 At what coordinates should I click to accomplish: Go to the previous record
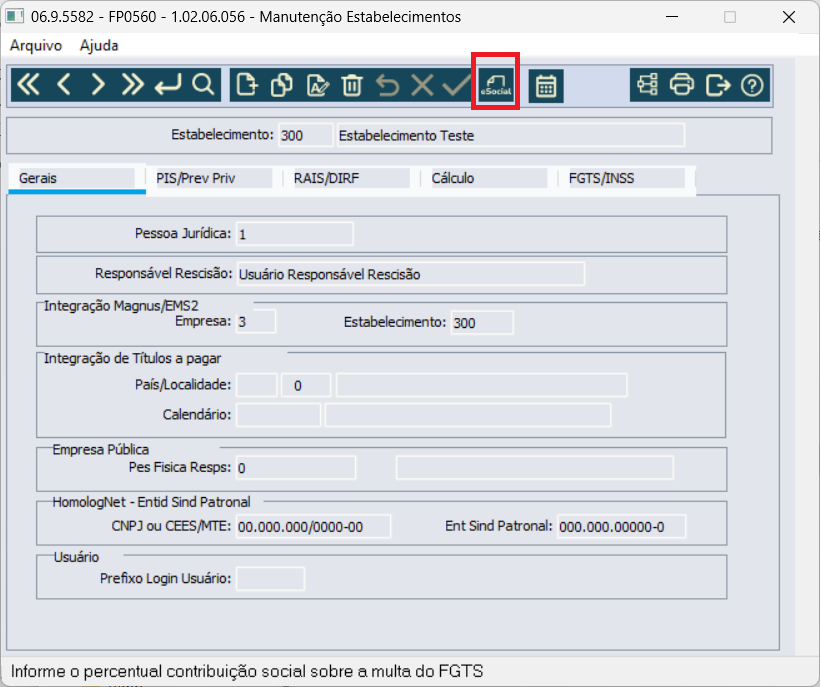click(x=63, y=84)
